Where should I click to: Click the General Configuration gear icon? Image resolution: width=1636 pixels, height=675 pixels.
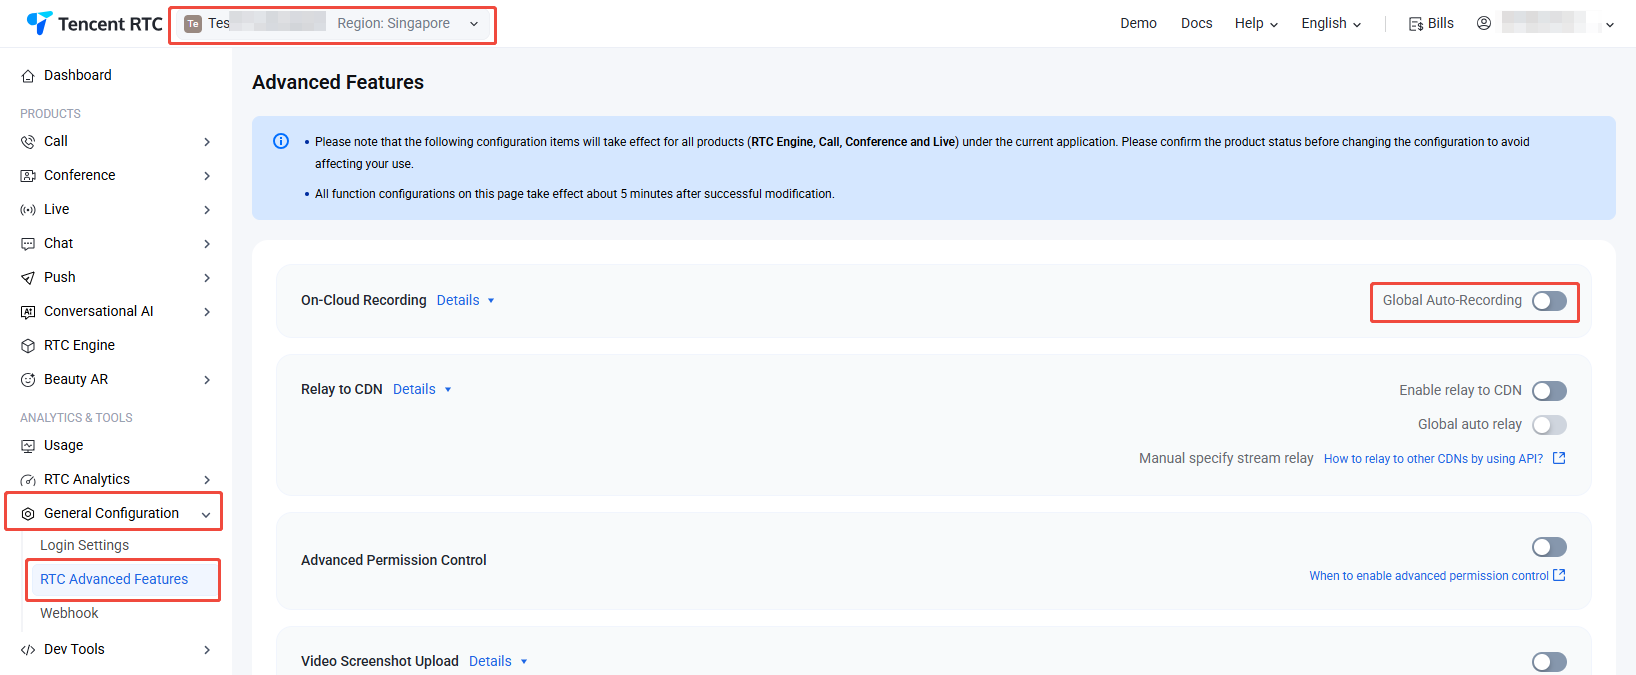[28, 514]
